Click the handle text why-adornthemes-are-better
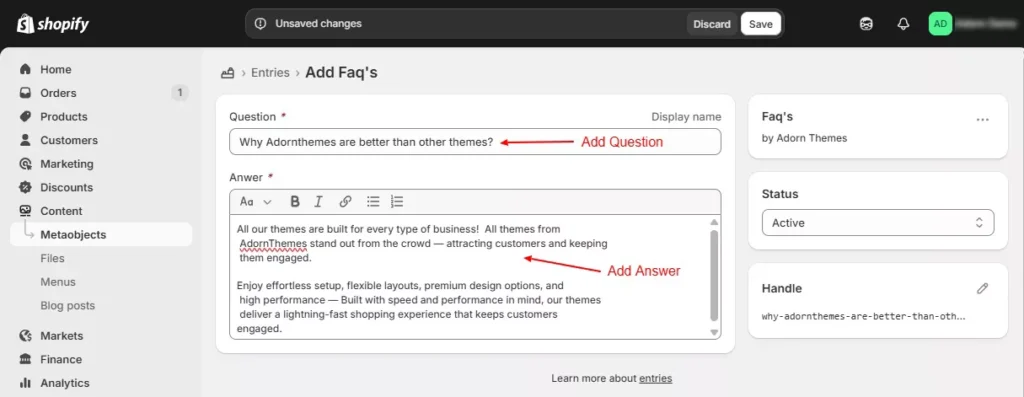This screenshot has width=1024, height=397. [863, 316]
